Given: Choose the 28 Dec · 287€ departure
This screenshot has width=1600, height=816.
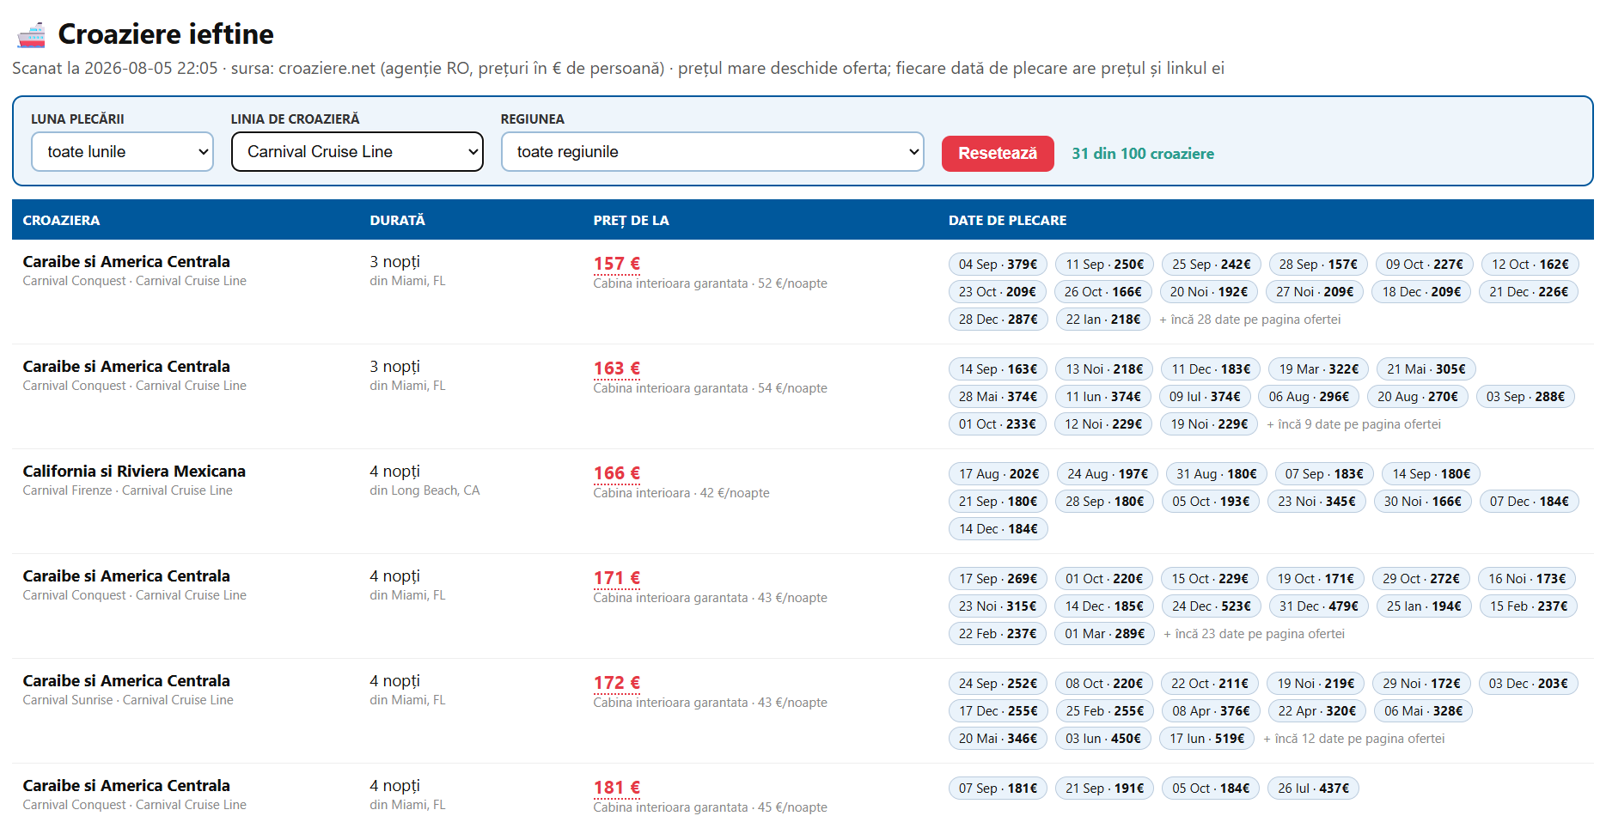Looking at the screenshot, I should tap(997, 320).
